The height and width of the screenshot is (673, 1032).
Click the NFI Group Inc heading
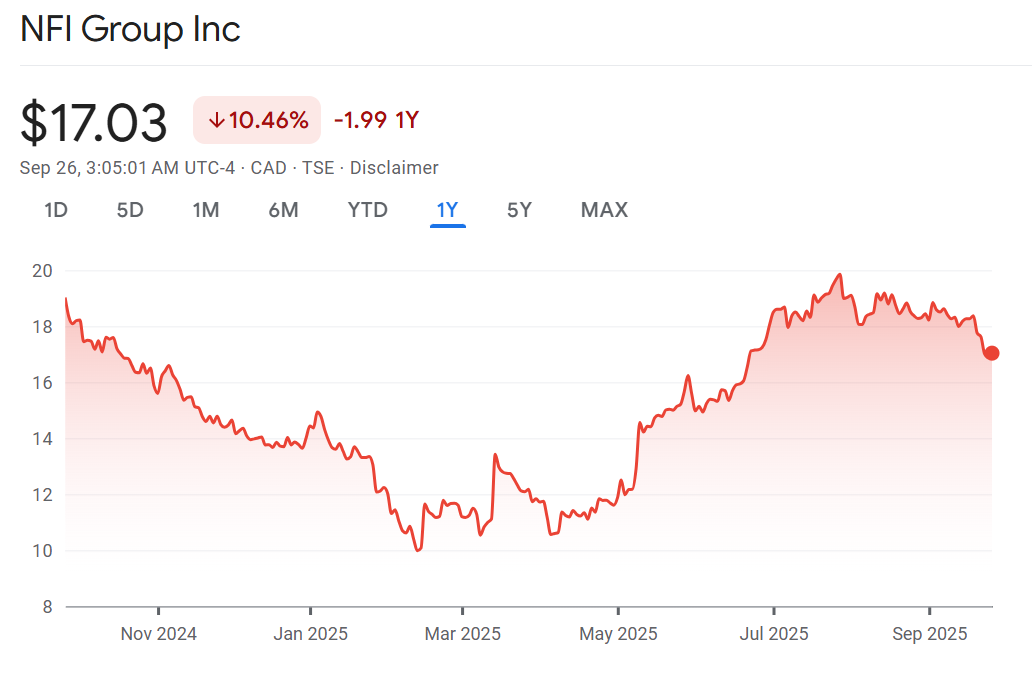[130, 29]
